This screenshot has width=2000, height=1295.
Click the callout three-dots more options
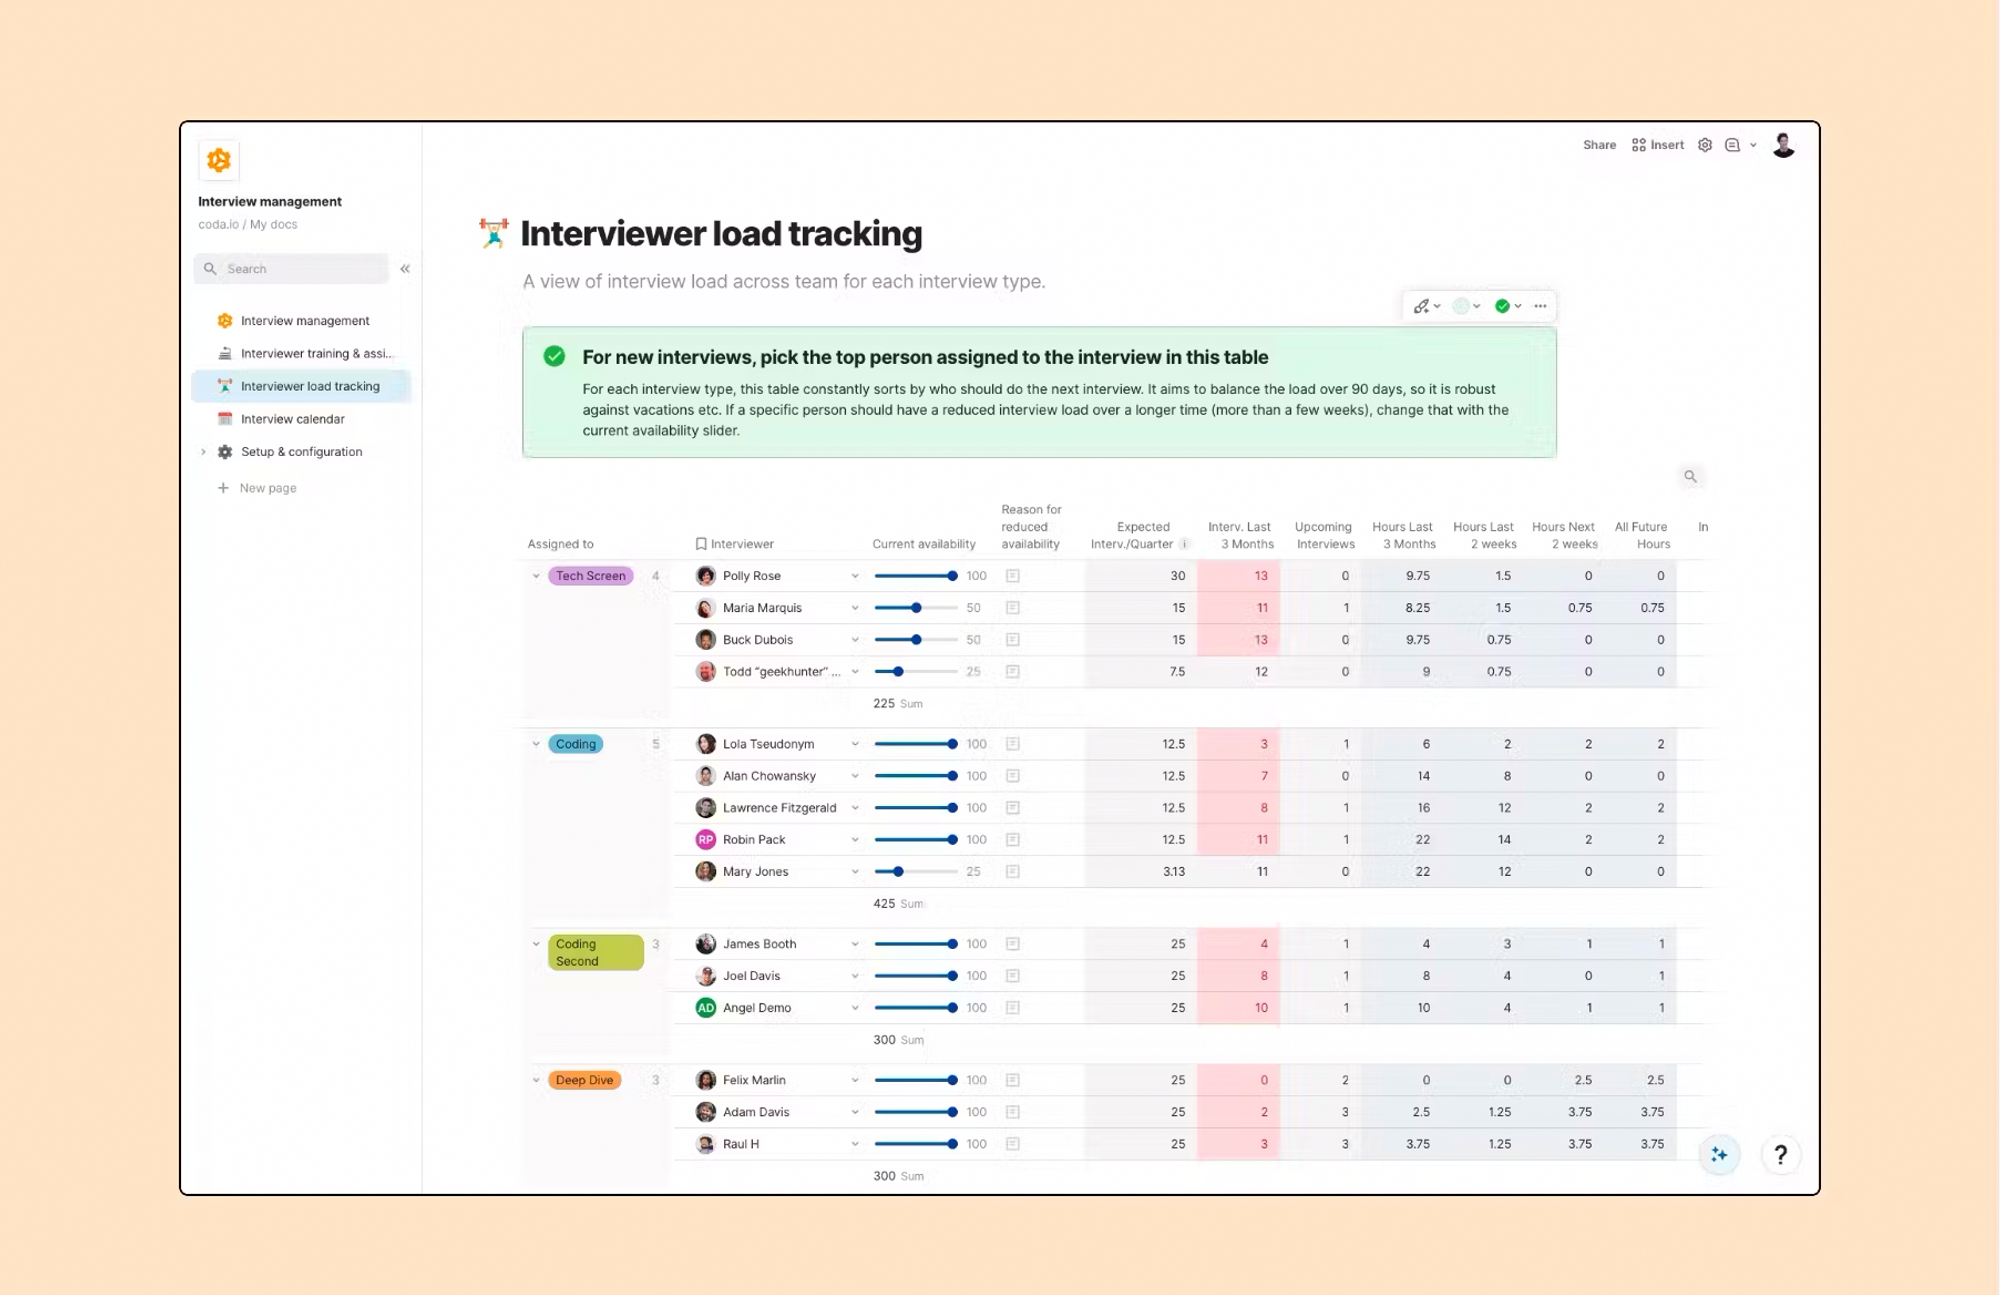[x=1540, y=306]
